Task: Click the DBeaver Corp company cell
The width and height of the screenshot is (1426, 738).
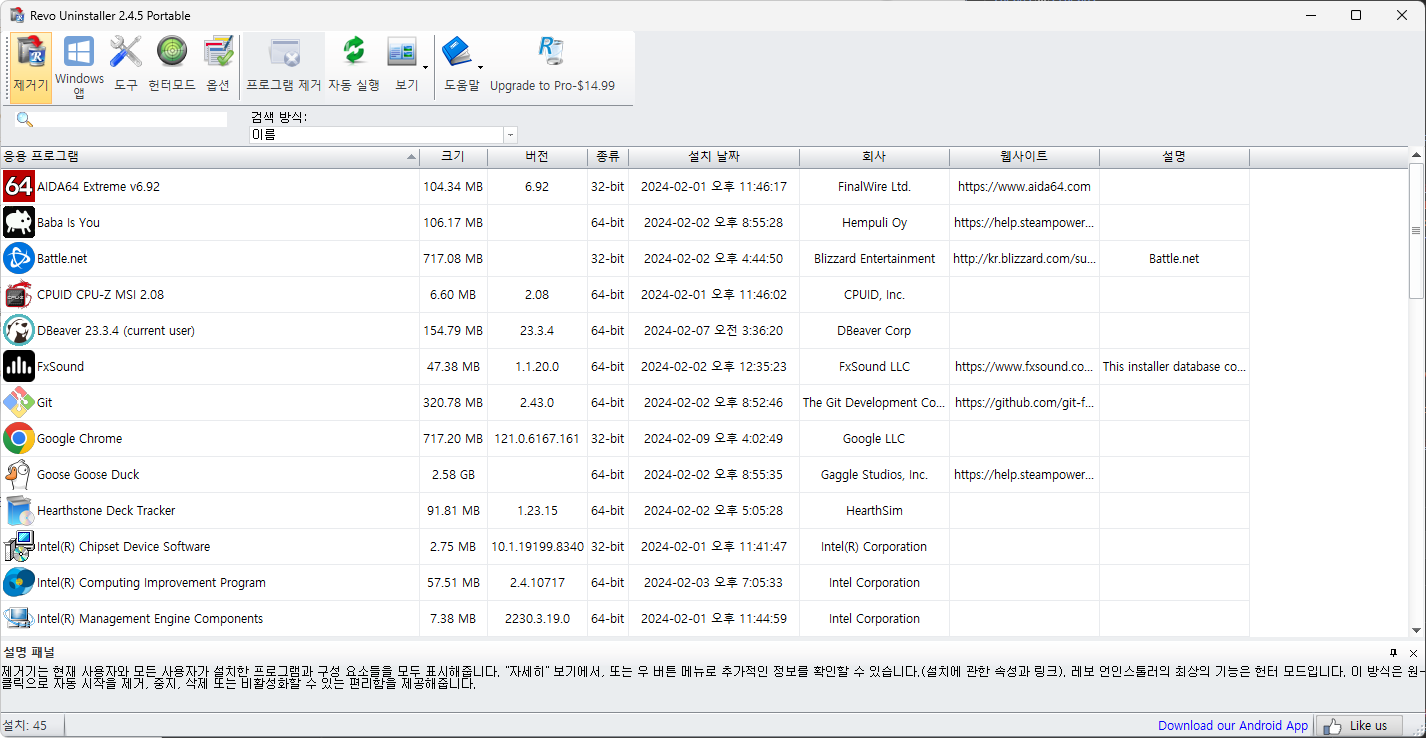Action: 874,331
